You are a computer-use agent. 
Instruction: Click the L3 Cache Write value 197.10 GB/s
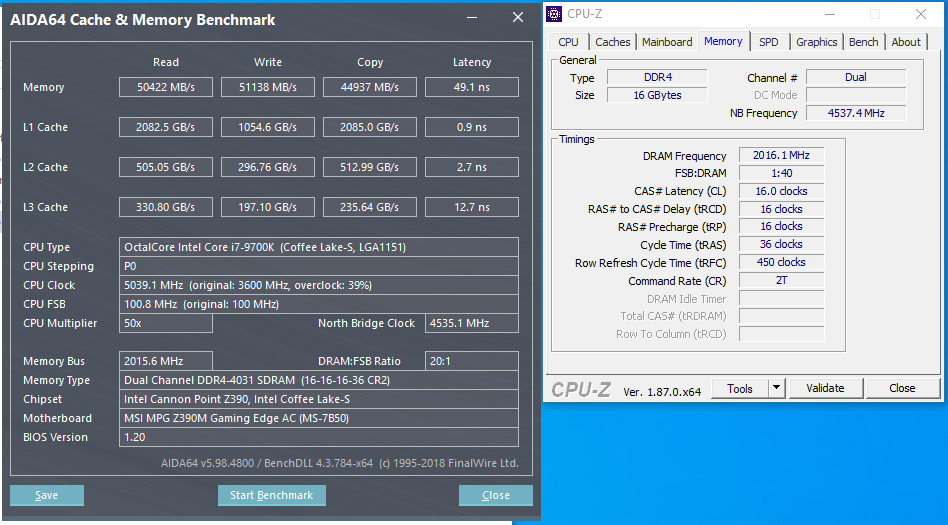[268, 207]
